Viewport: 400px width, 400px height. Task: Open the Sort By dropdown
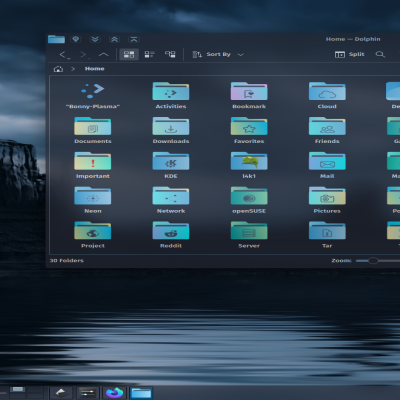click(x=218, y=54)
